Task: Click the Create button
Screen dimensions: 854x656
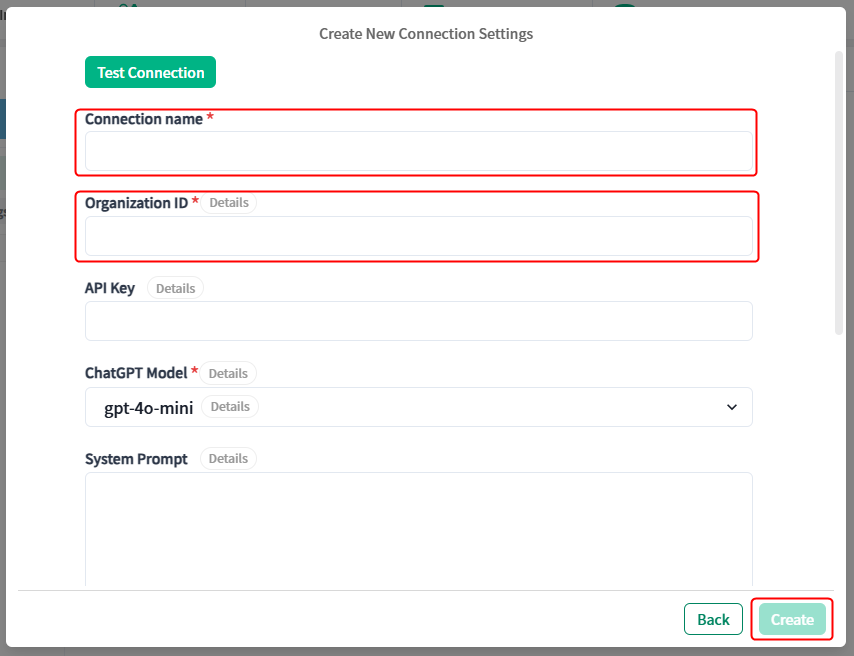Action: pos(792,619)
